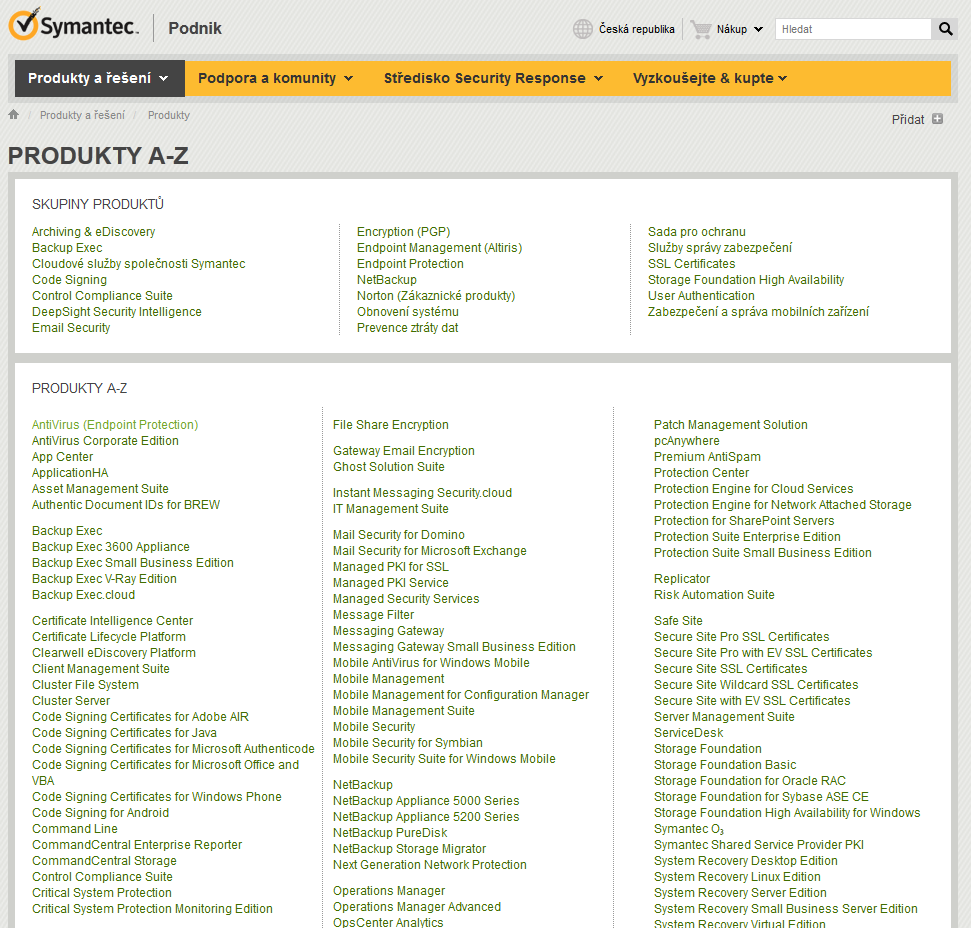Open AntiVirus (Endpoint Protection) product
This screenshot has height=928, width=971.
[115, 425]
